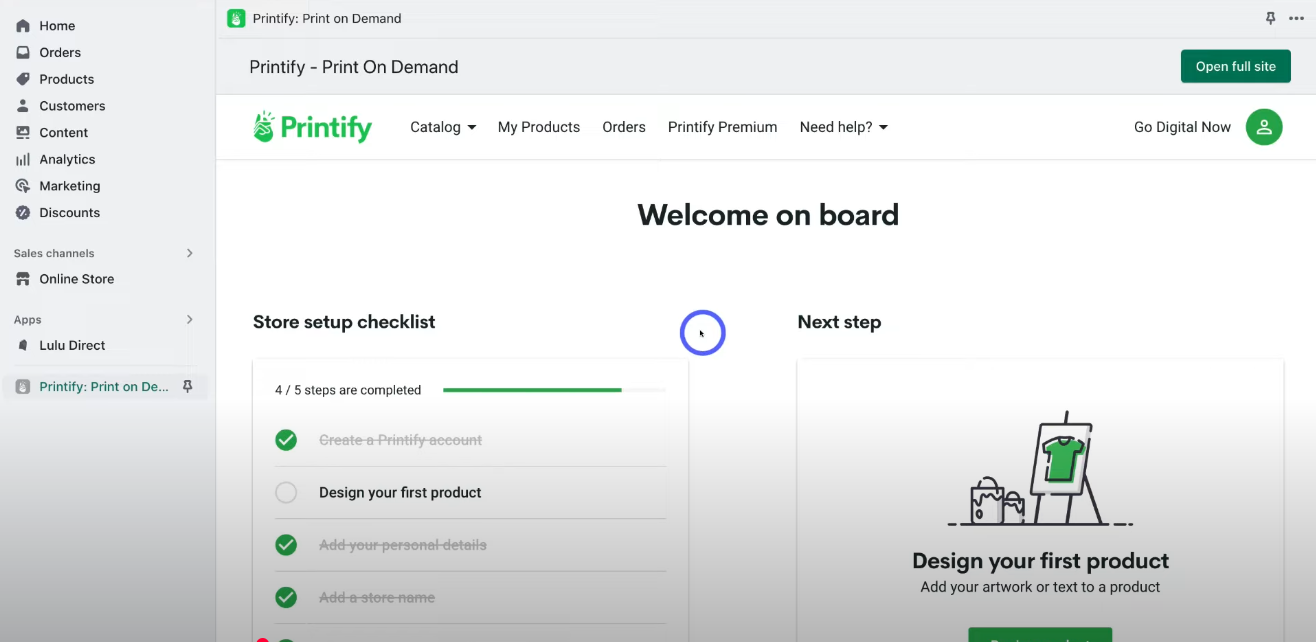The height and width of the screenshot is (642, 1316).
Task: Click the Customers person icon
Action: 23,106
